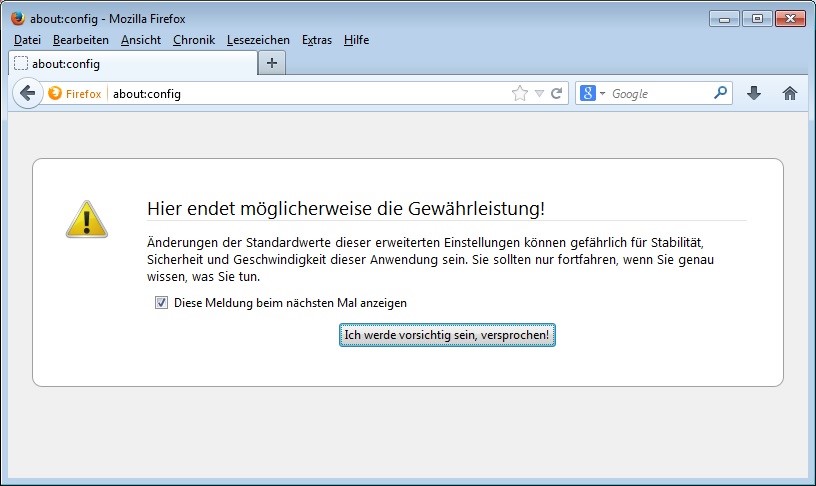Click the search magnifier icon
816x486 pixels.
721,93
